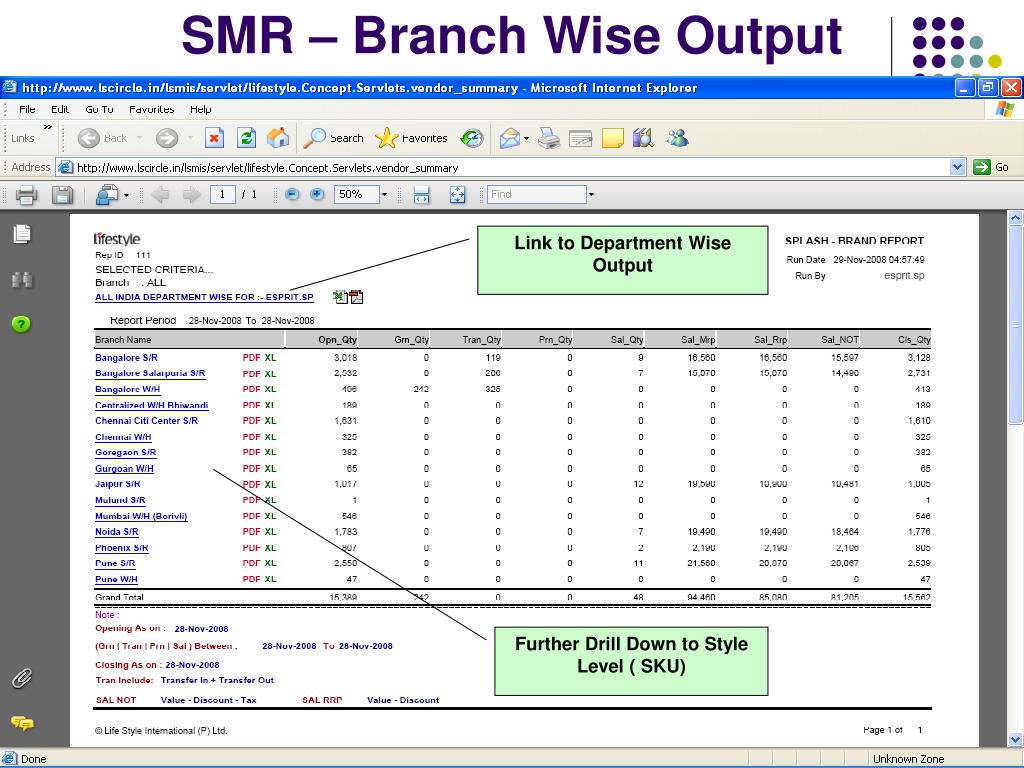The width and height of the screenshot is (1024, 768).
Task: Click the Forward navigation arrow
Action: tap(167, 138)
